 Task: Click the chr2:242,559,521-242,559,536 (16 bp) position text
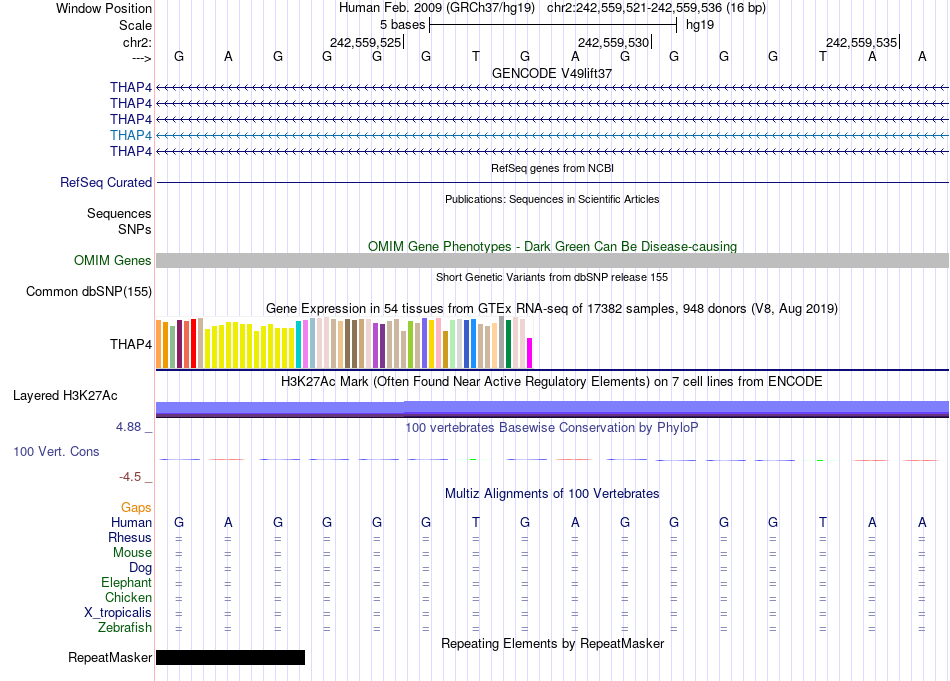click(x=656, y=8)
